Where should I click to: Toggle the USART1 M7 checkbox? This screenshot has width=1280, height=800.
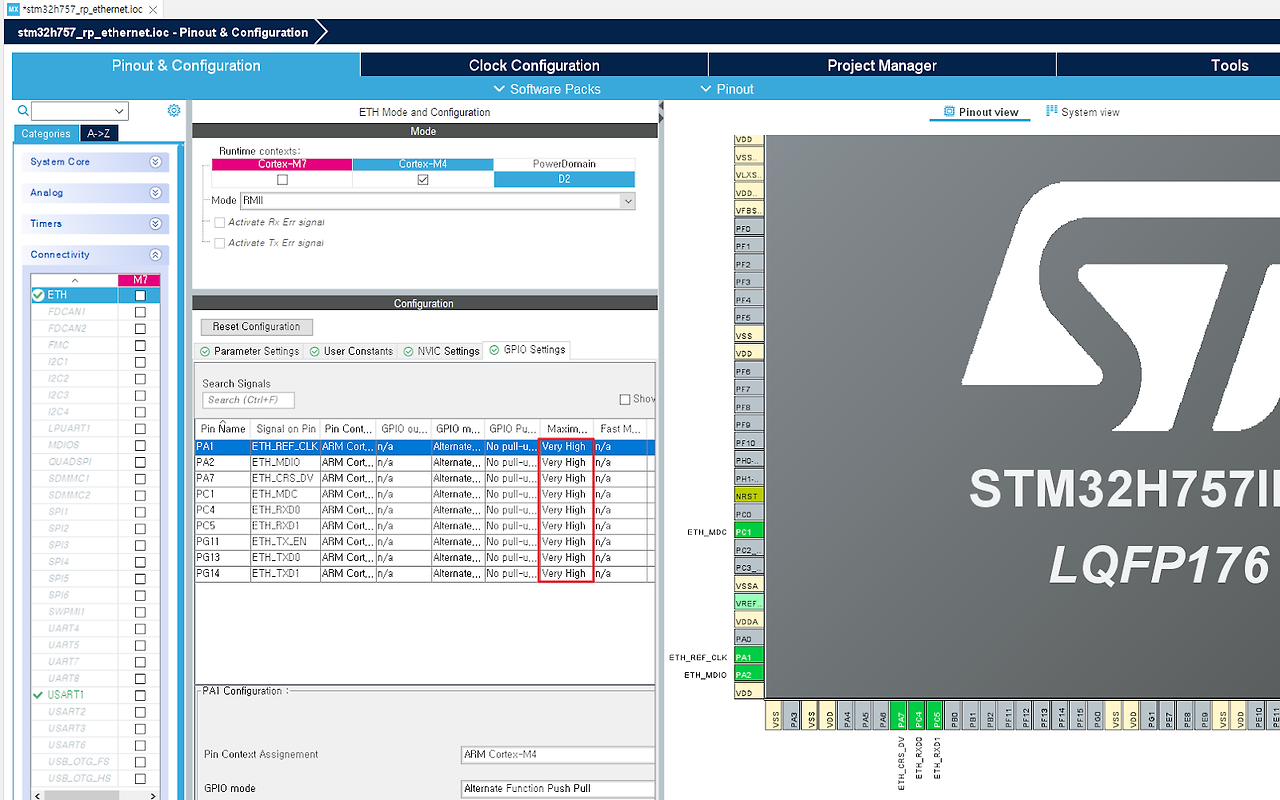tap(140, 695)
